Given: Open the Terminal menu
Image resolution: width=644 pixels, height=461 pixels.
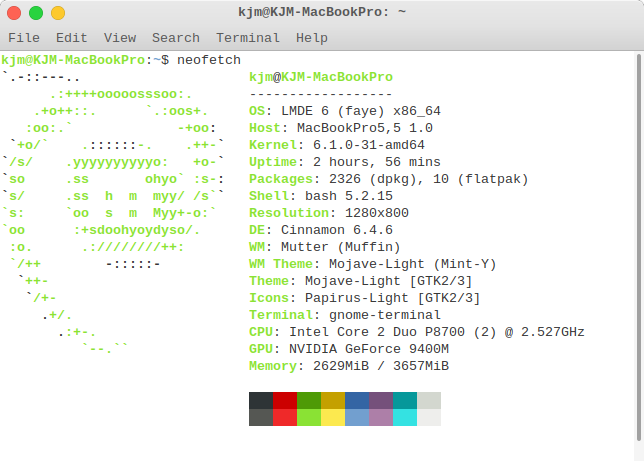Looking at the screenshot, I should [x=248, y=38].
